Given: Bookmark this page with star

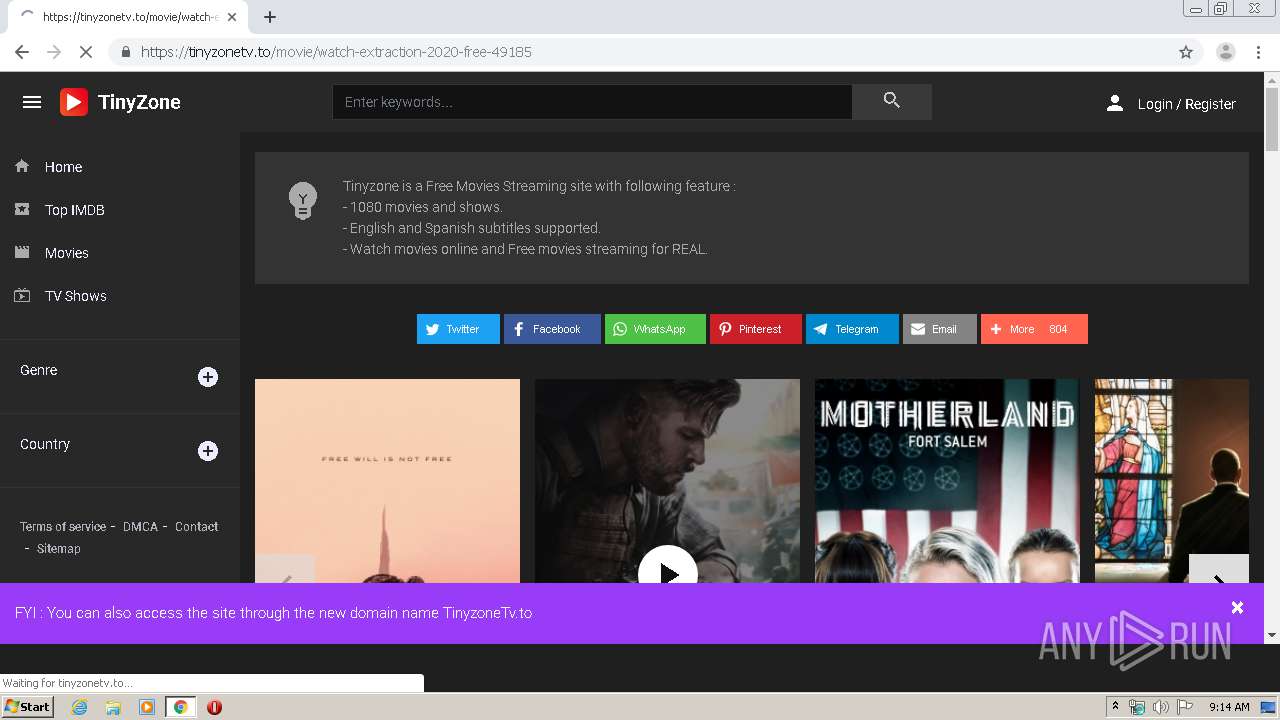Looking at the screenshot, I should click(x=1186, y=52).
